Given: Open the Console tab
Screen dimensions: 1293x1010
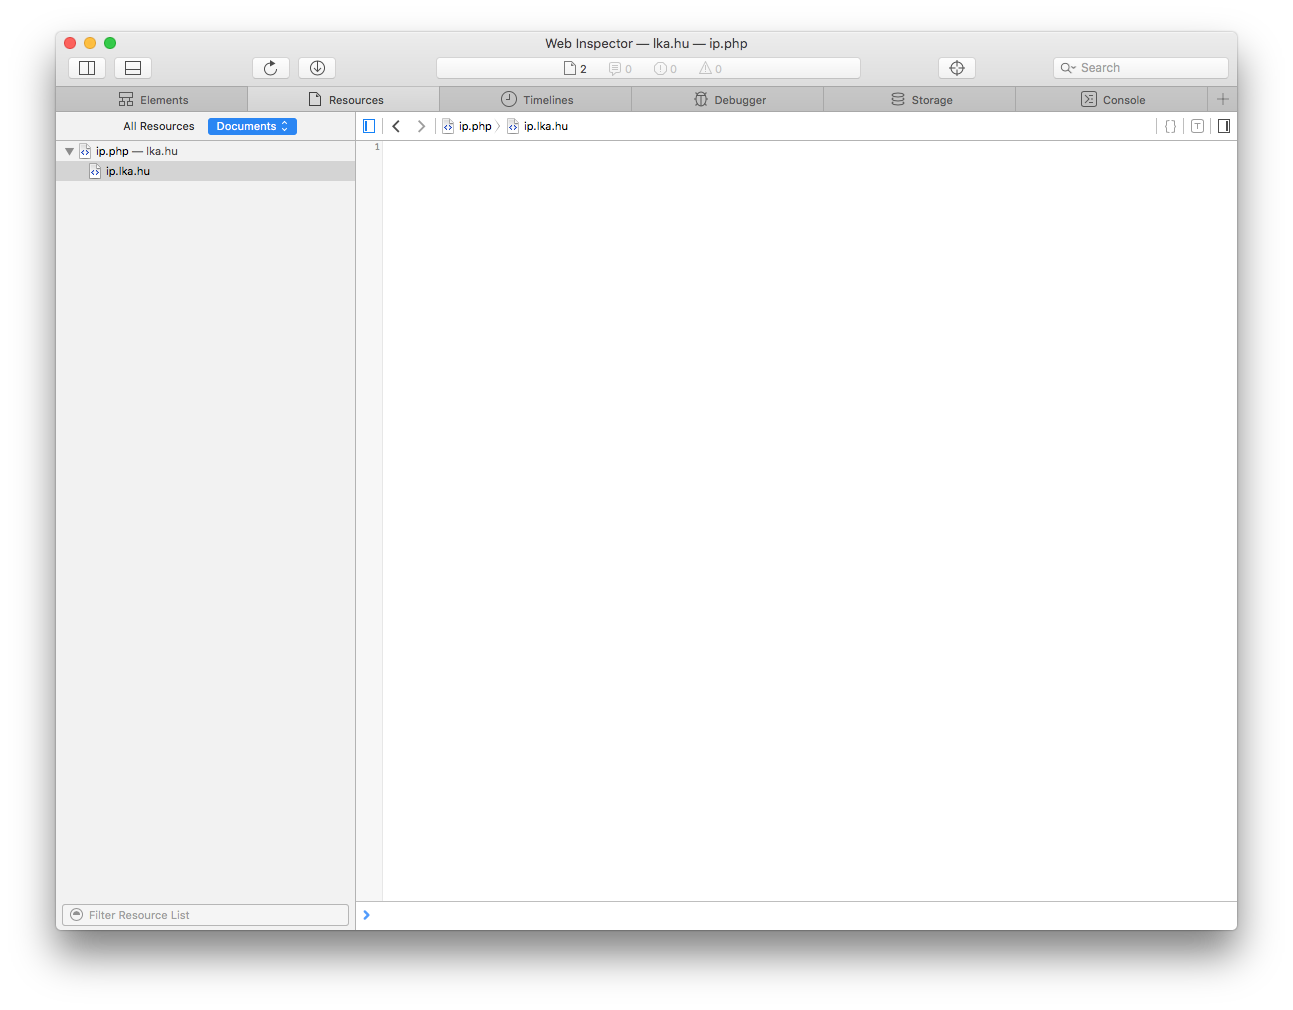Looking at the screenshot, I should (1112, 100).
